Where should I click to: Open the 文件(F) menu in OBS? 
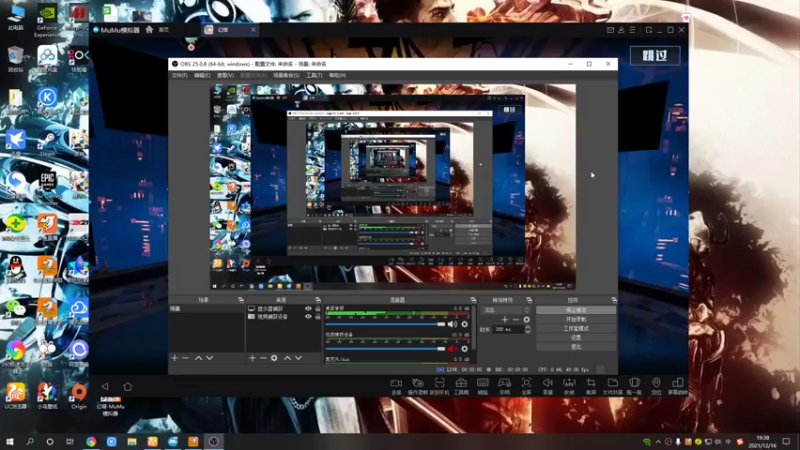[179, 76]
